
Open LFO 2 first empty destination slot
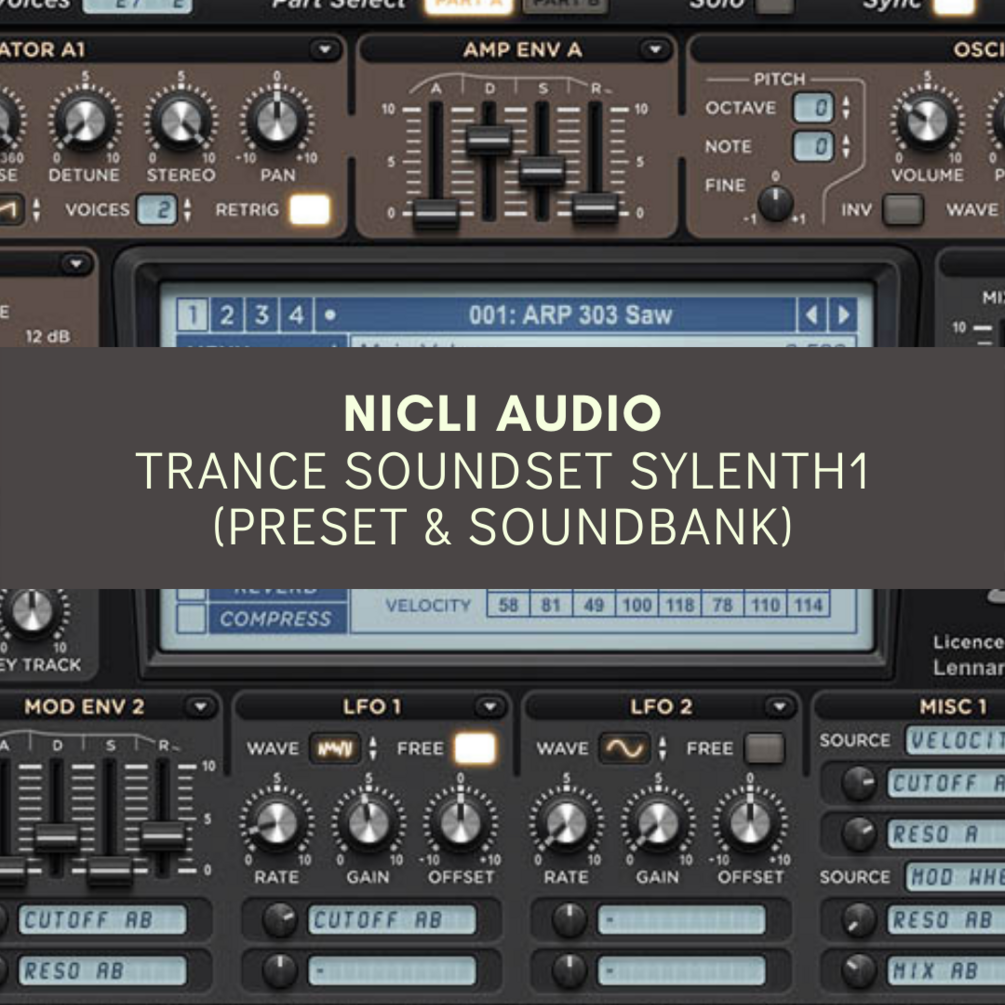tap(681, 920)
